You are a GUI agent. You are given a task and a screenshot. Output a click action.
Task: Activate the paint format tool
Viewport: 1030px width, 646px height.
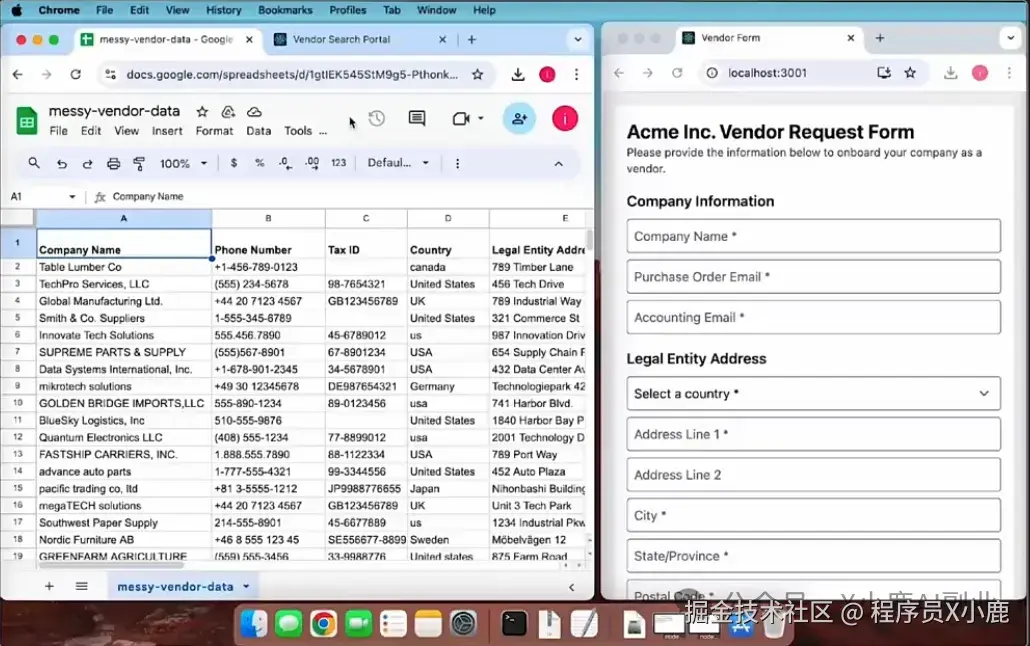(x=139, y=163)
